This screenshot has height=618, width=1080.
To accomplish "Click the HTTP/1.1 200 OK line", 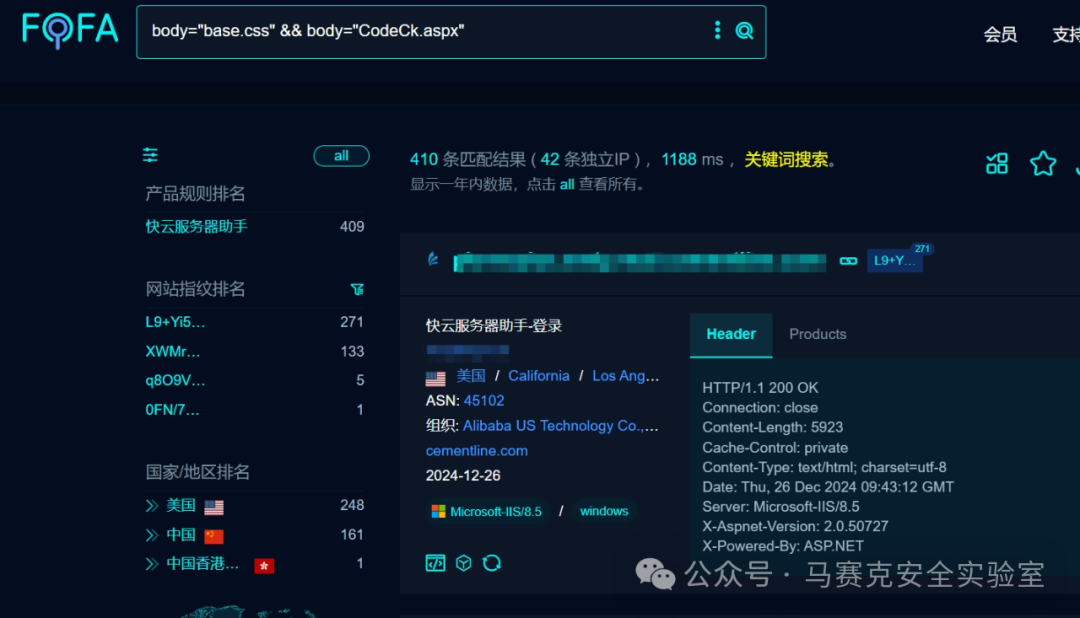I will tap(760, 388).
